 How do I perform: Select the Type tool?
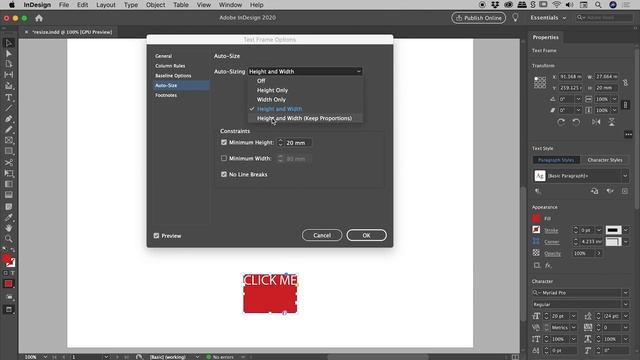9,97
